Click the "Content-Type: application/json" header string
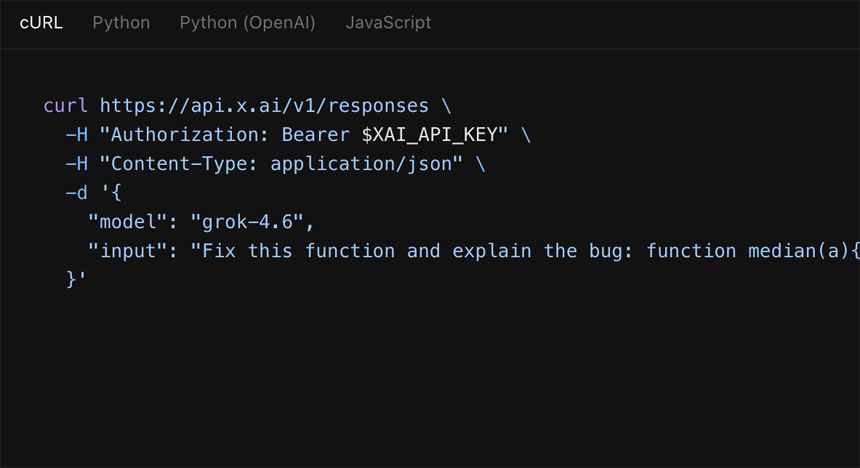860x468 pixels. point(281,163)
